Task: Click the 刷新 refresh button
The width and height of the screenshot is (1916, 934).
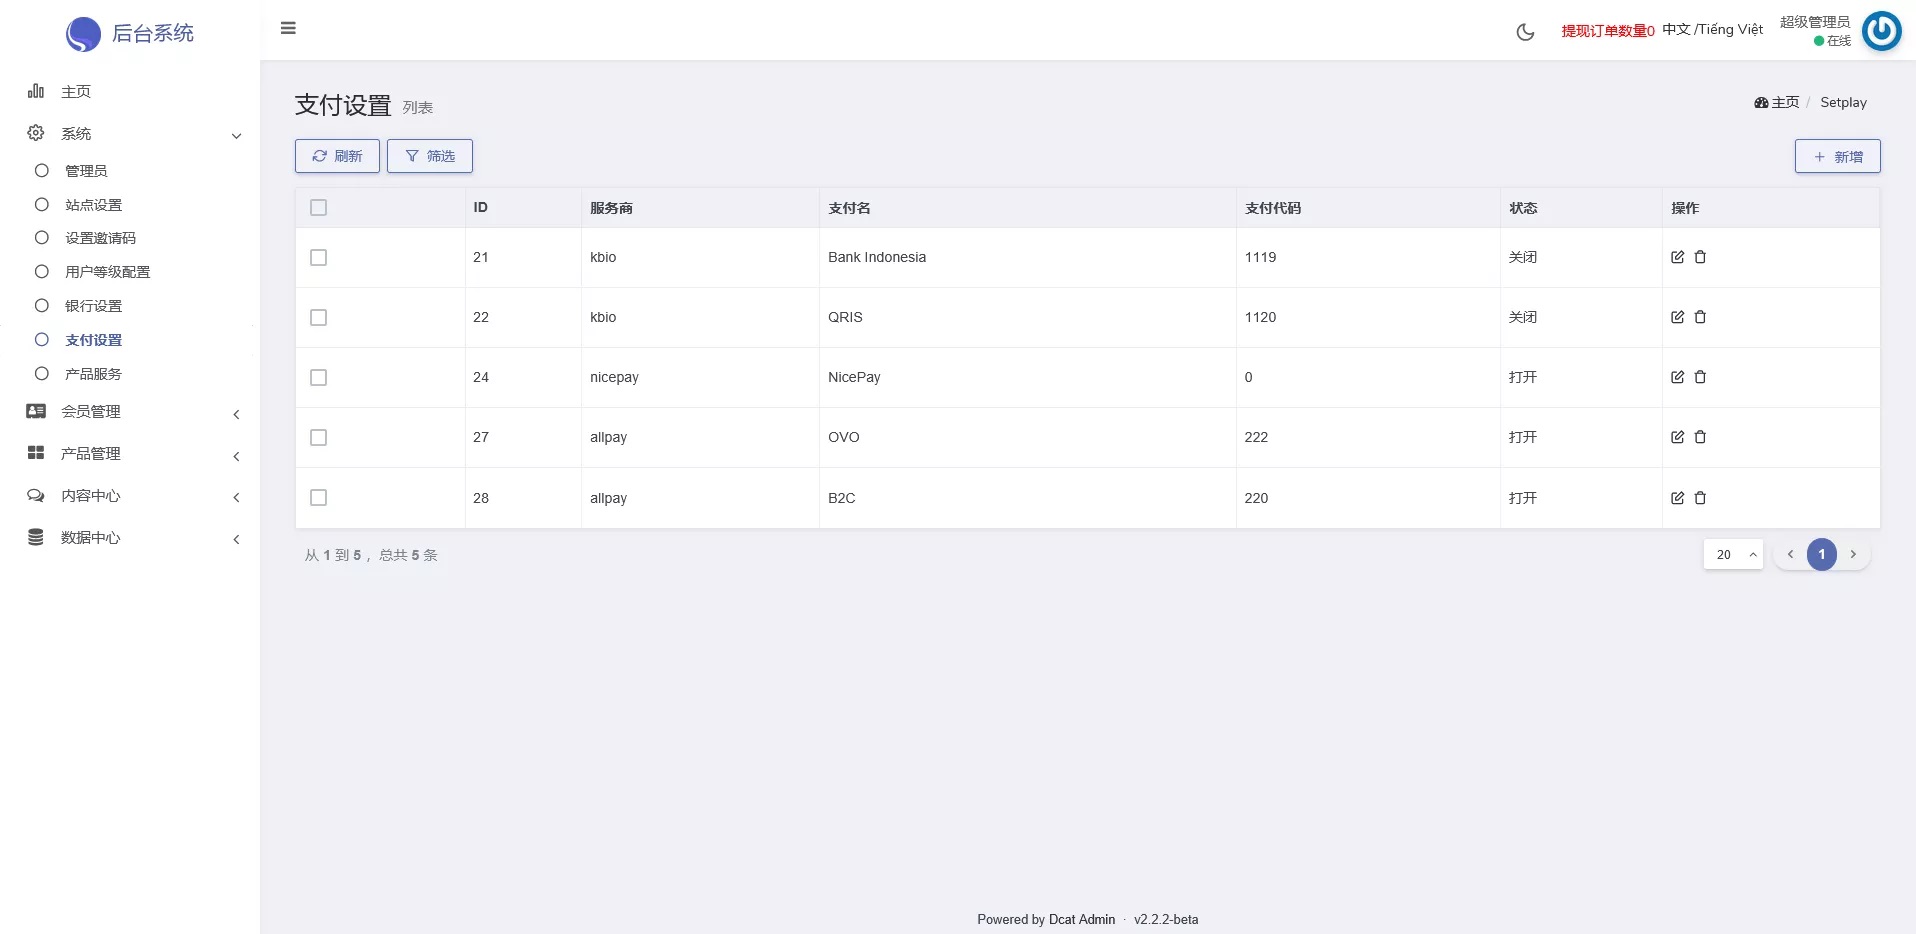Action: point(337,156)
